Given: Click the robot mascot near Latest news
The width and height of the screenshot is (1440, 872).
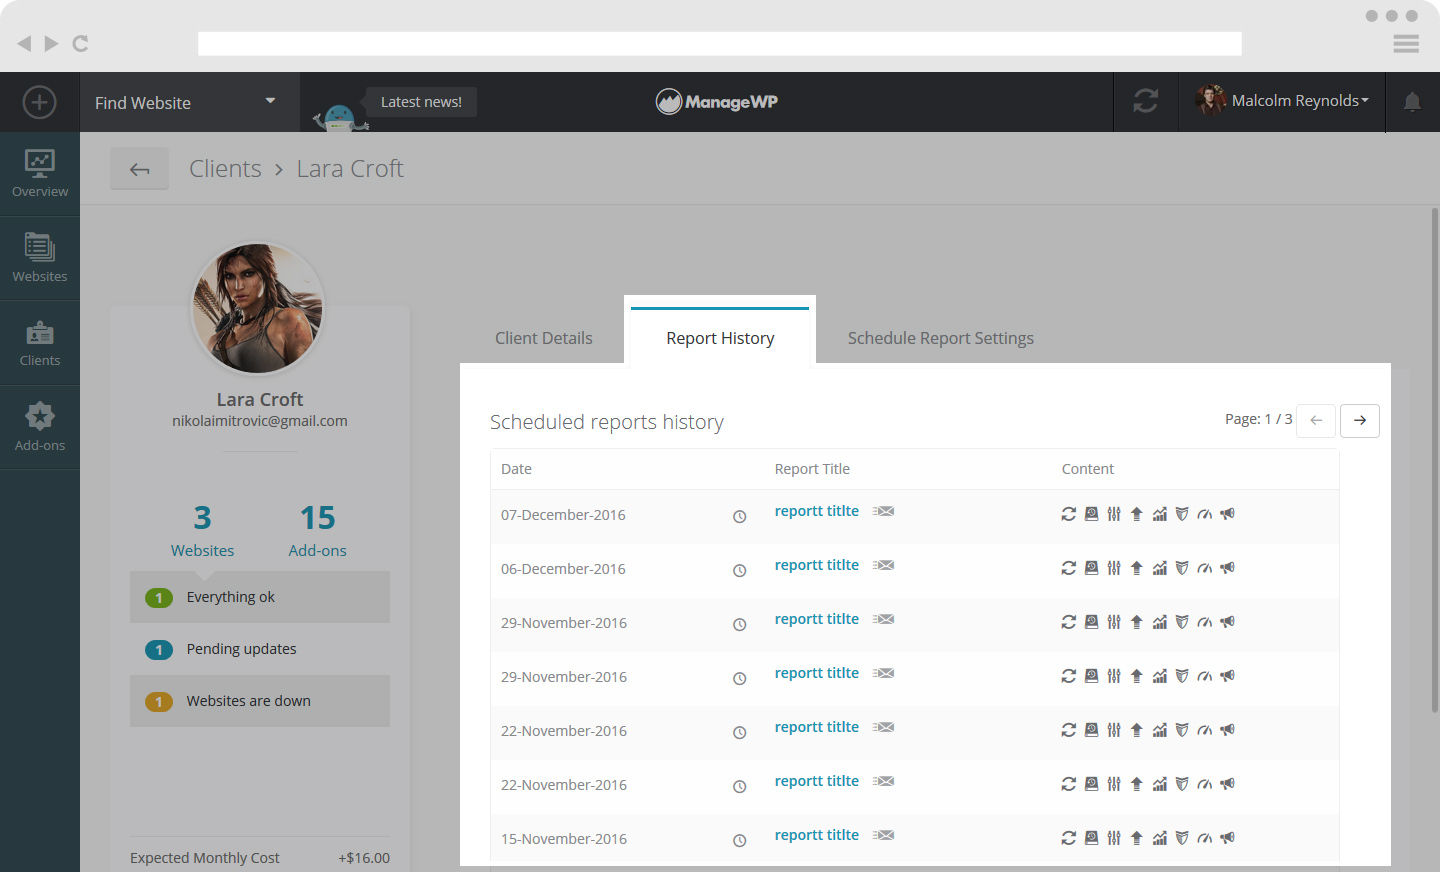Looking at the screenshot, I should 340,118.
